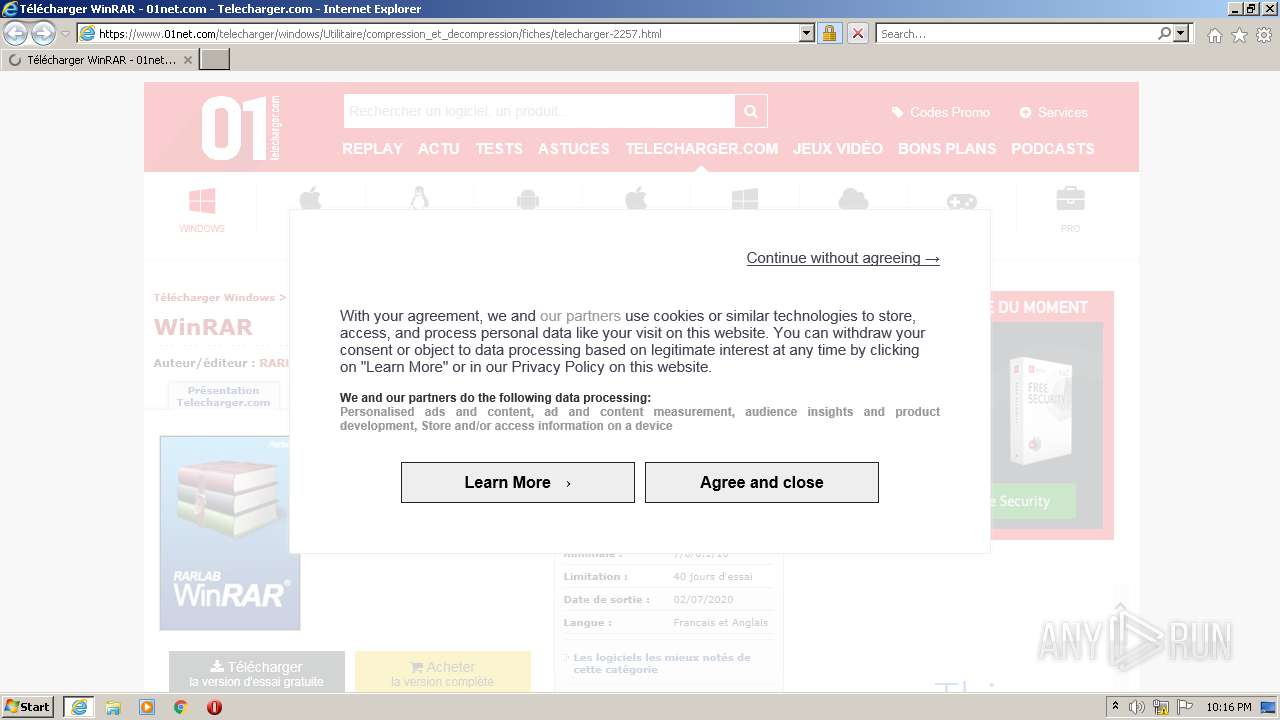Open the JEUX VIDÉO menu item
This screenshot has width=1280, height=720.
[x=838, y=149]
